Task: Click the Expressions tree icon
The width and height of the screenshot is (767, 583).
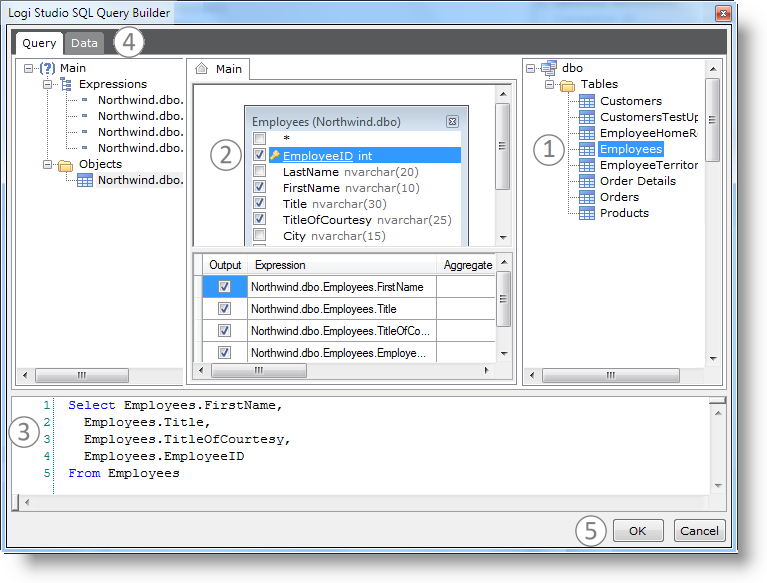Action: [66, 85]
